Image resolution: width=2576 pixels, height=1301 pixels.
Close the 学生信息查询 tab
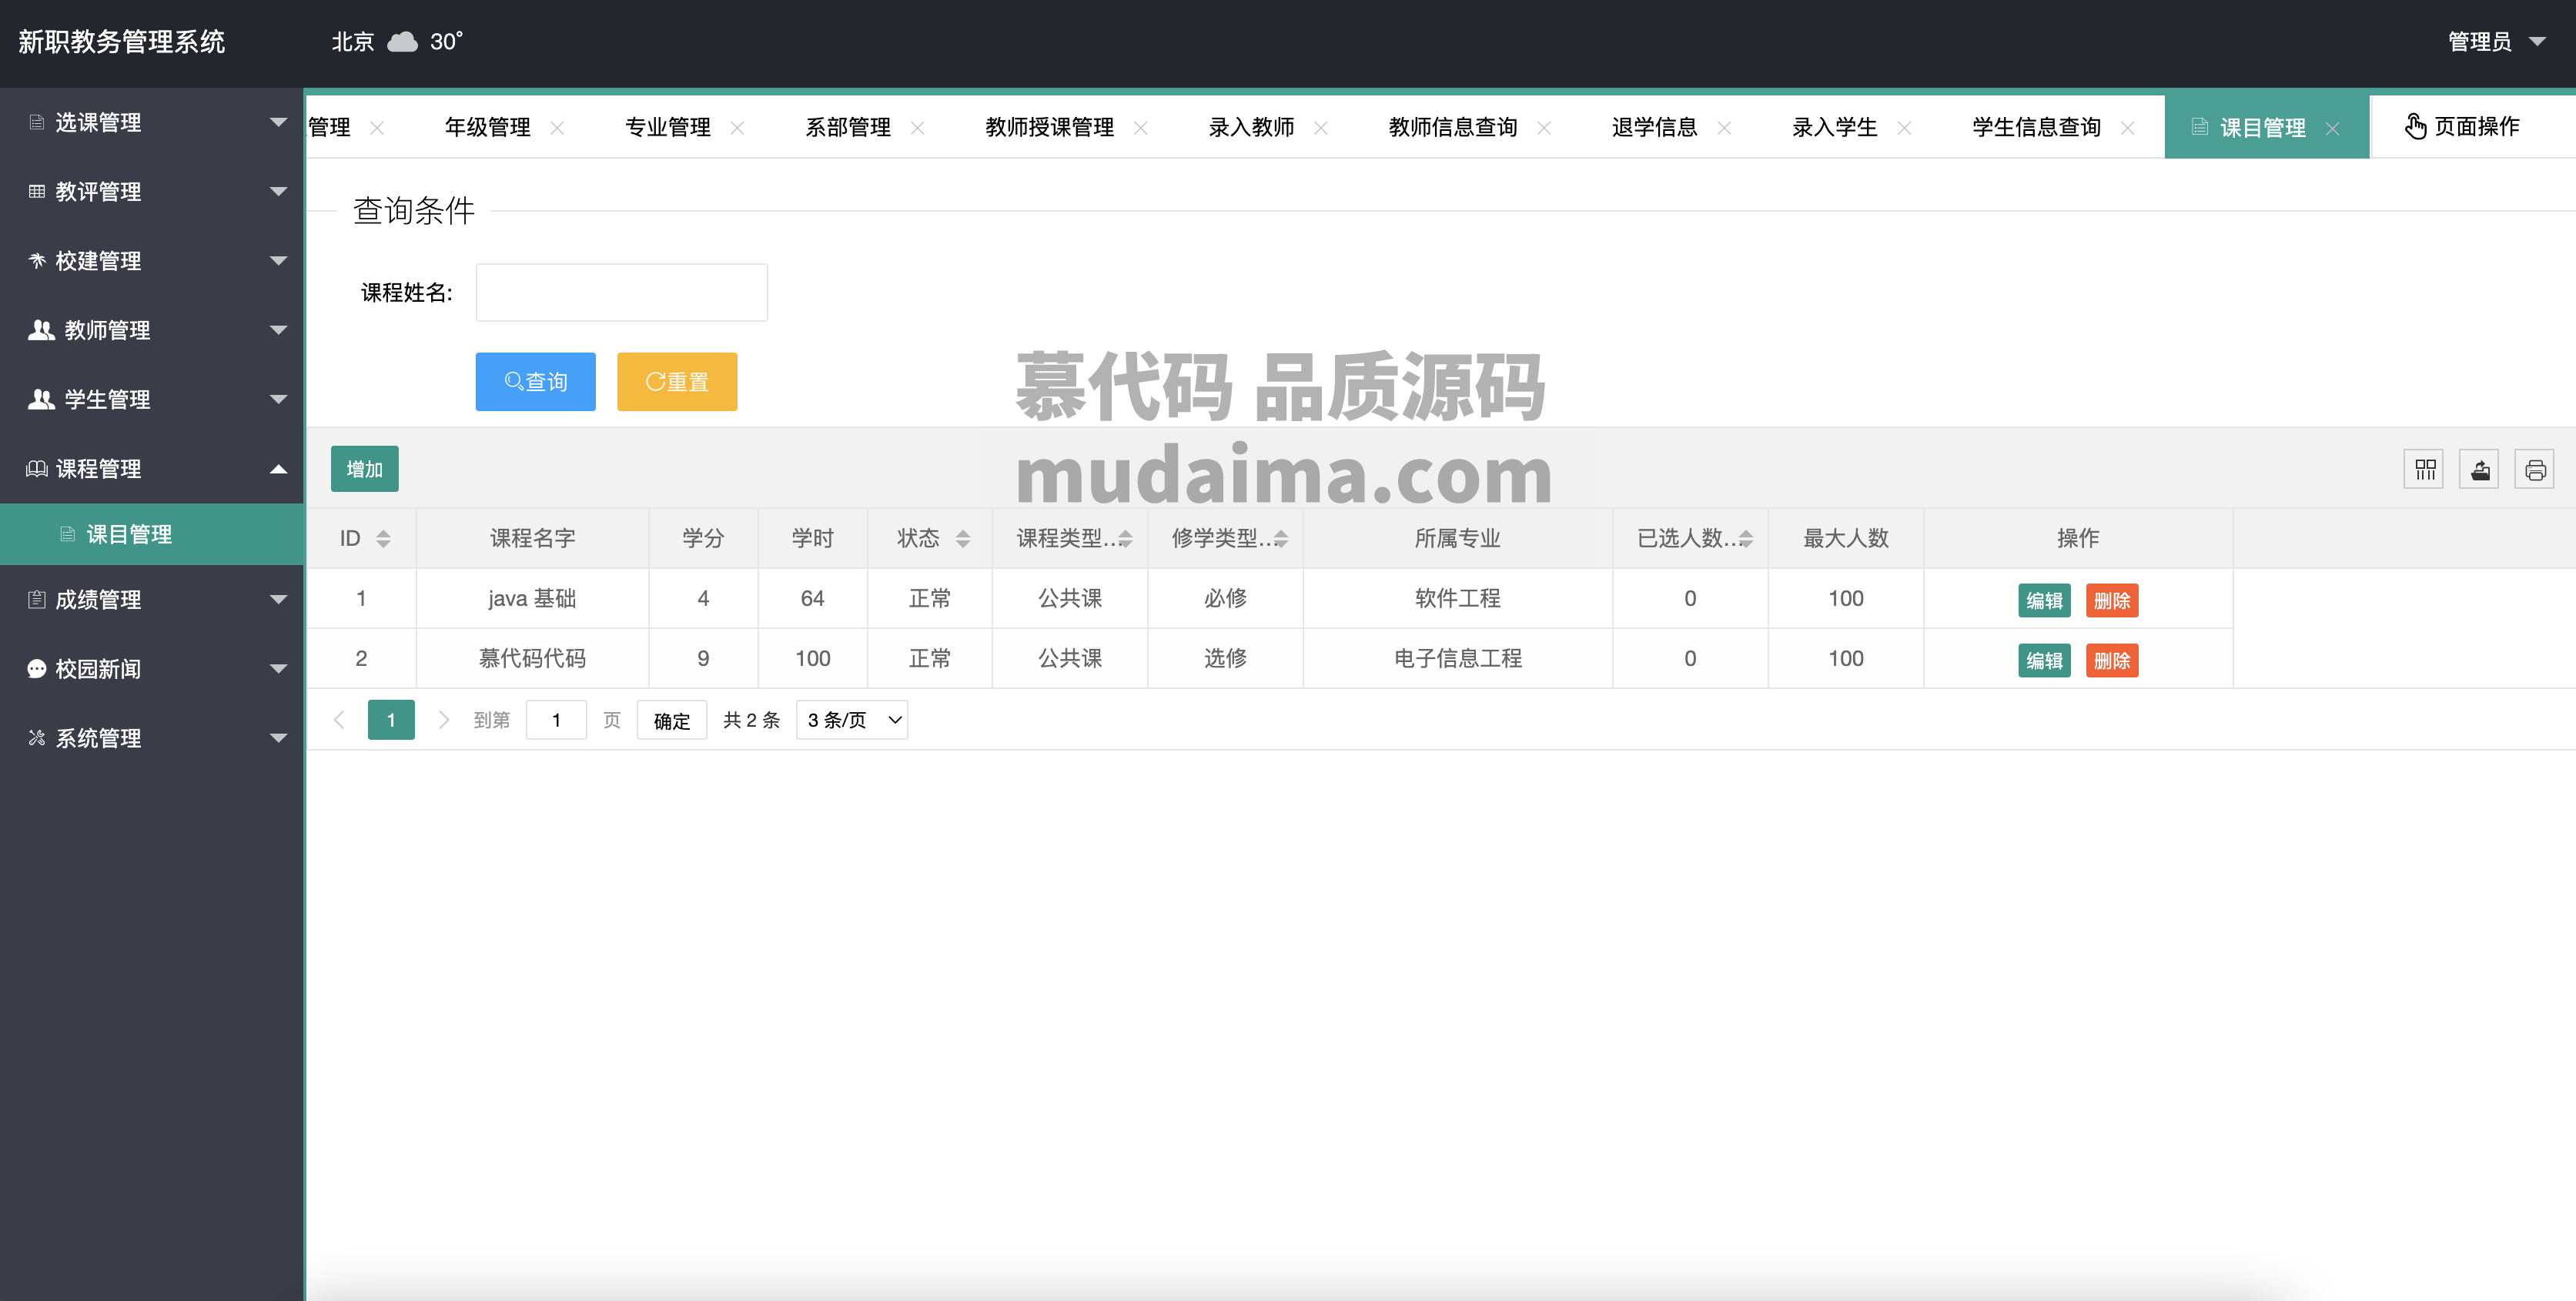pyautogui.click(x=2128, y=128)
